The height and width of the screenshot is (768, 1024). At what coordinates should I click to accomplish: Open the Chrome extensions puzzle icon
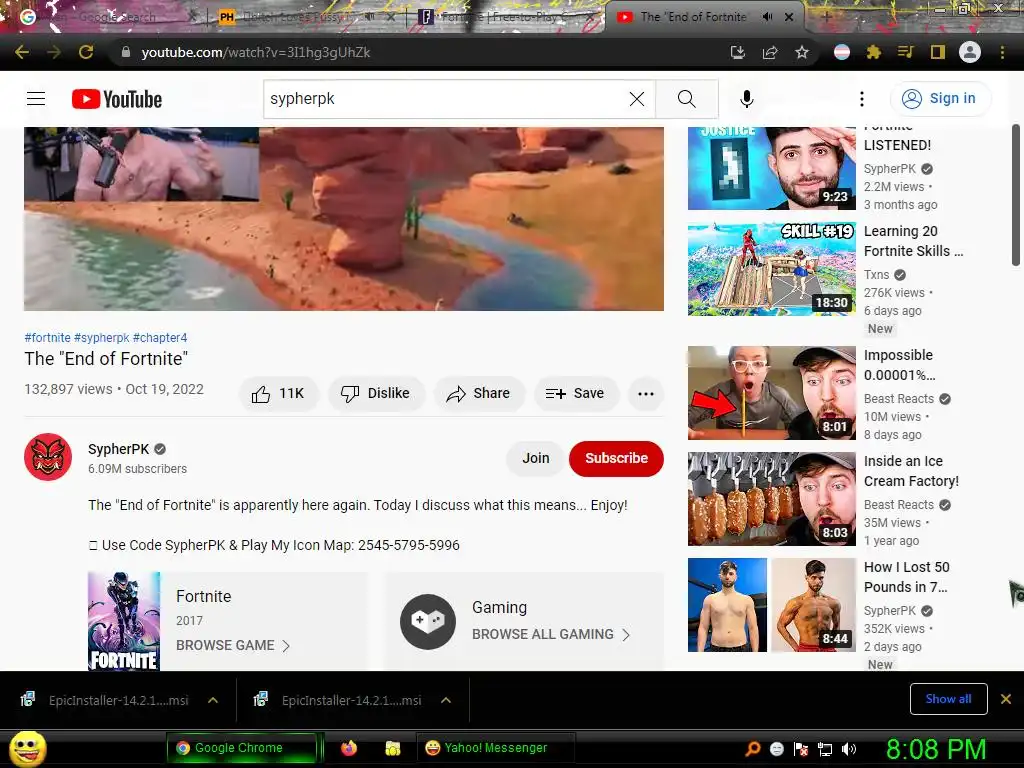click(x=873, y=52)
